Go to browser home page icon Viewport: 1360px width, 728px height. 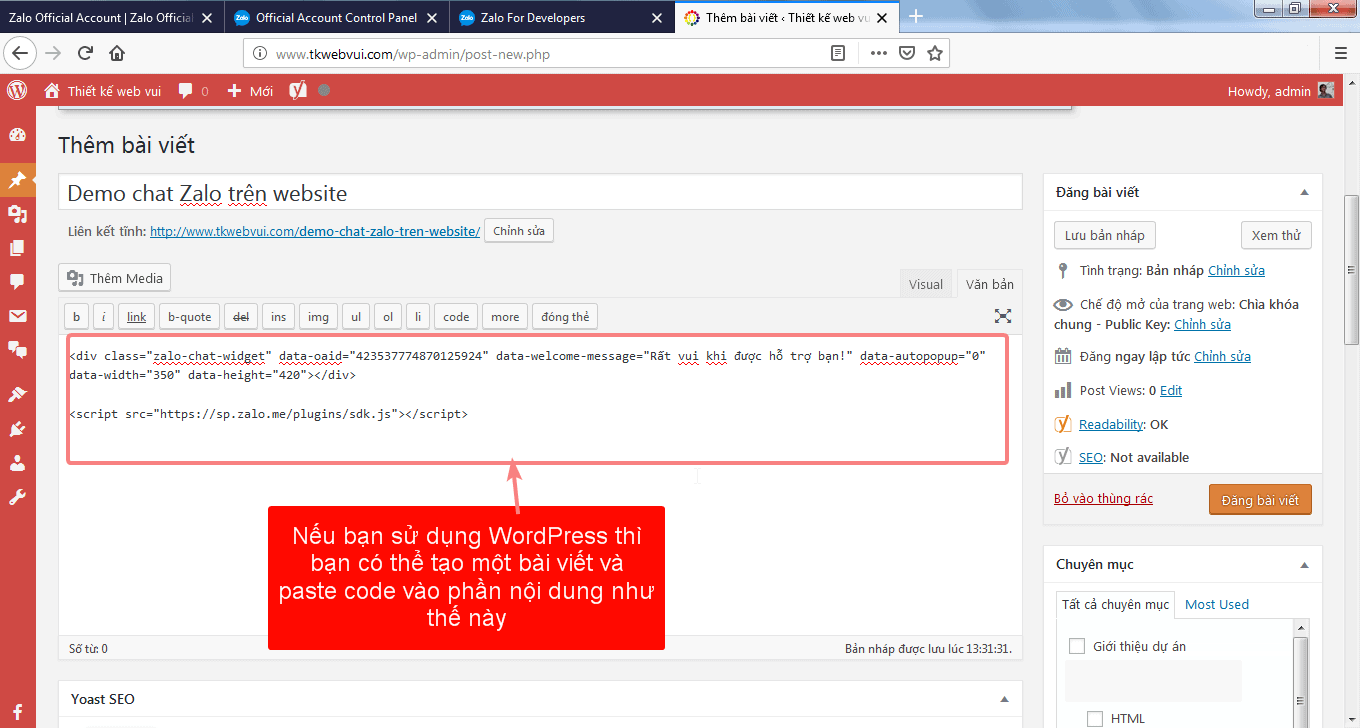click(x=117, y=53)
